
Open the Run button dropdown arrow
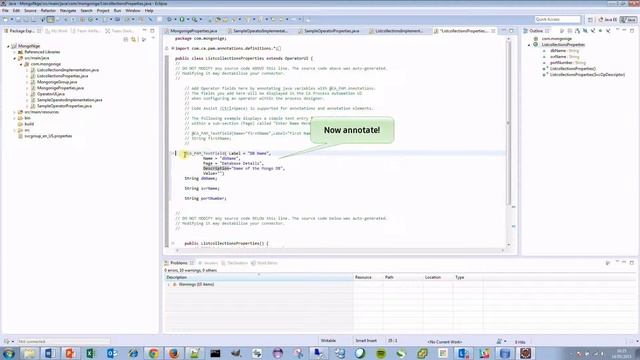[x=188, y=19]
